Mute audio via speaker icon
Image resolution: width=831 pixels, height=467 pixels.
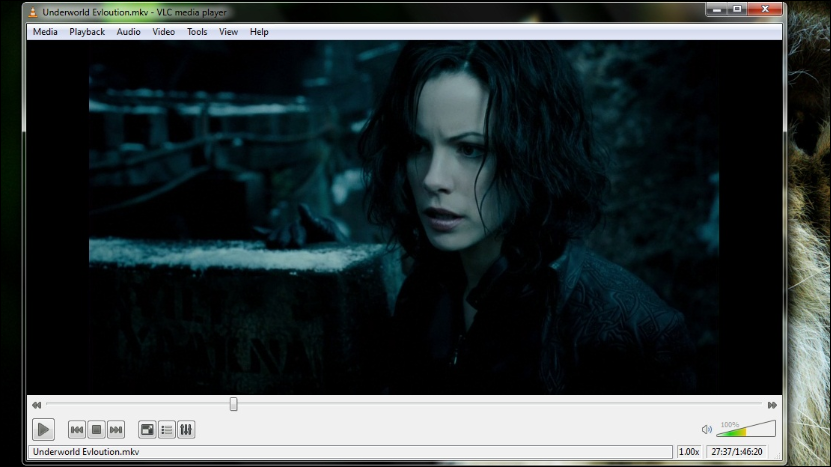pyautogui.click(x=706, y=429)
